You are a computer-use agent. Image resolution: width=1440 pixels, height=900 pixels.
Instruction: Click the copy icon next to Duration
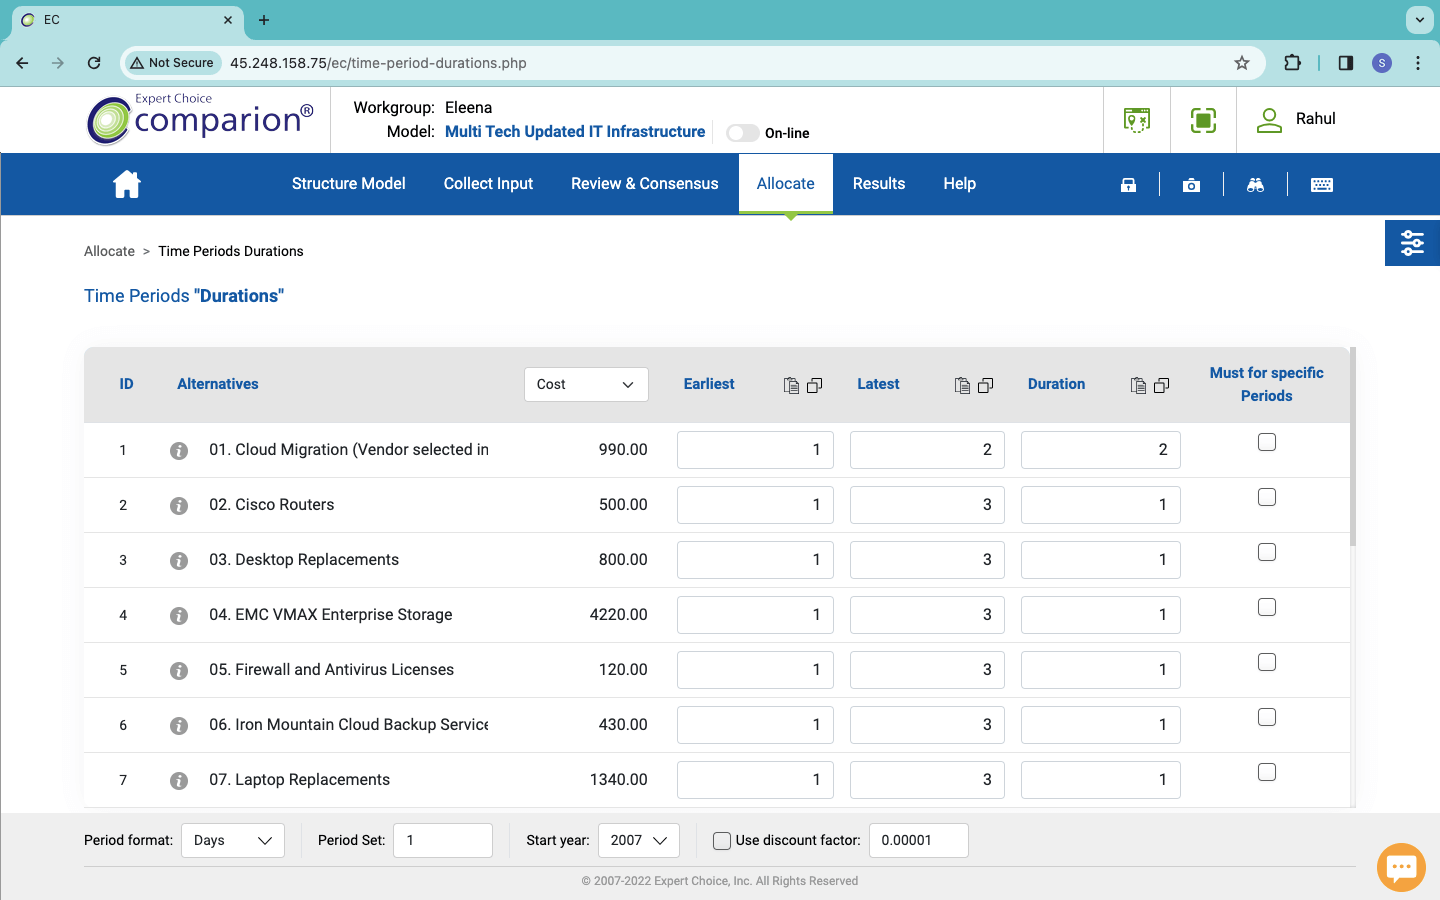(x=1161, y=385)
